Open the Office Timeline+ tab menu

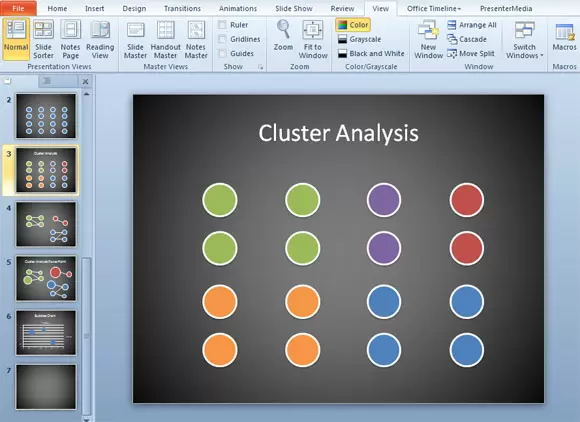tap(434, 8)
